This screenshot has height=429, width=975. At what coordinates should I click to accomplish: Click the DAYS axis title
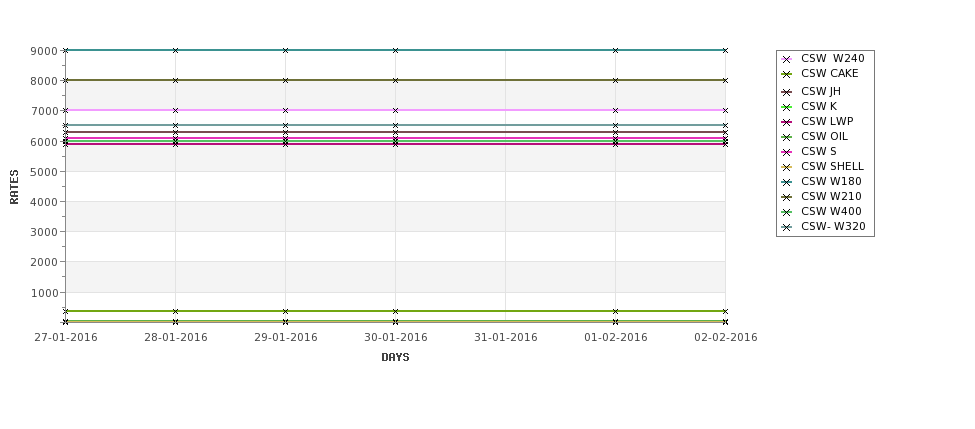tap(395, 357)
